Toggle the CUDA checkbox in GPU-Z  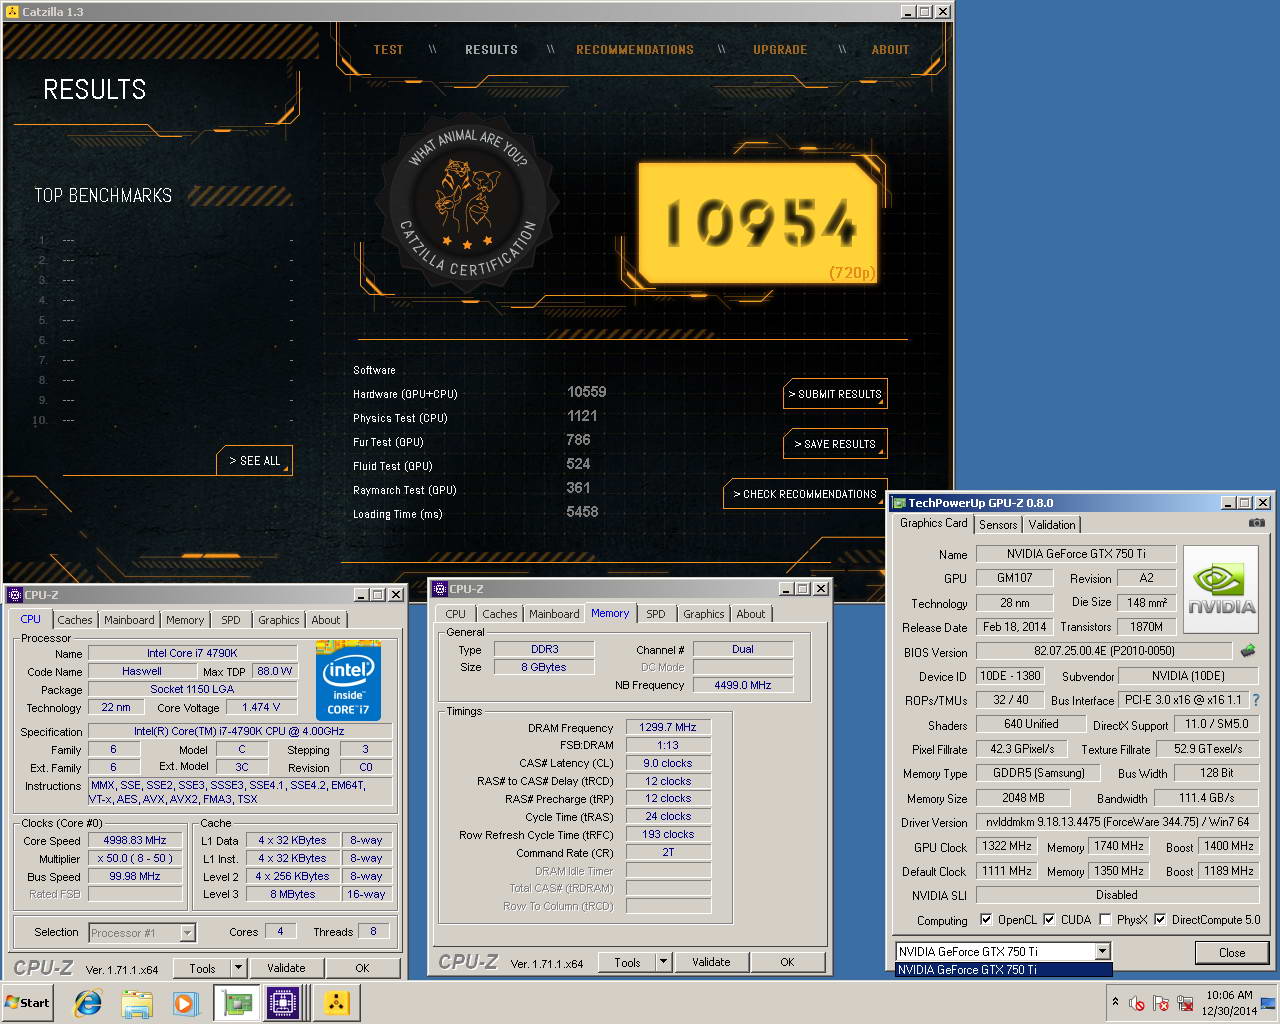(1049, 919)
